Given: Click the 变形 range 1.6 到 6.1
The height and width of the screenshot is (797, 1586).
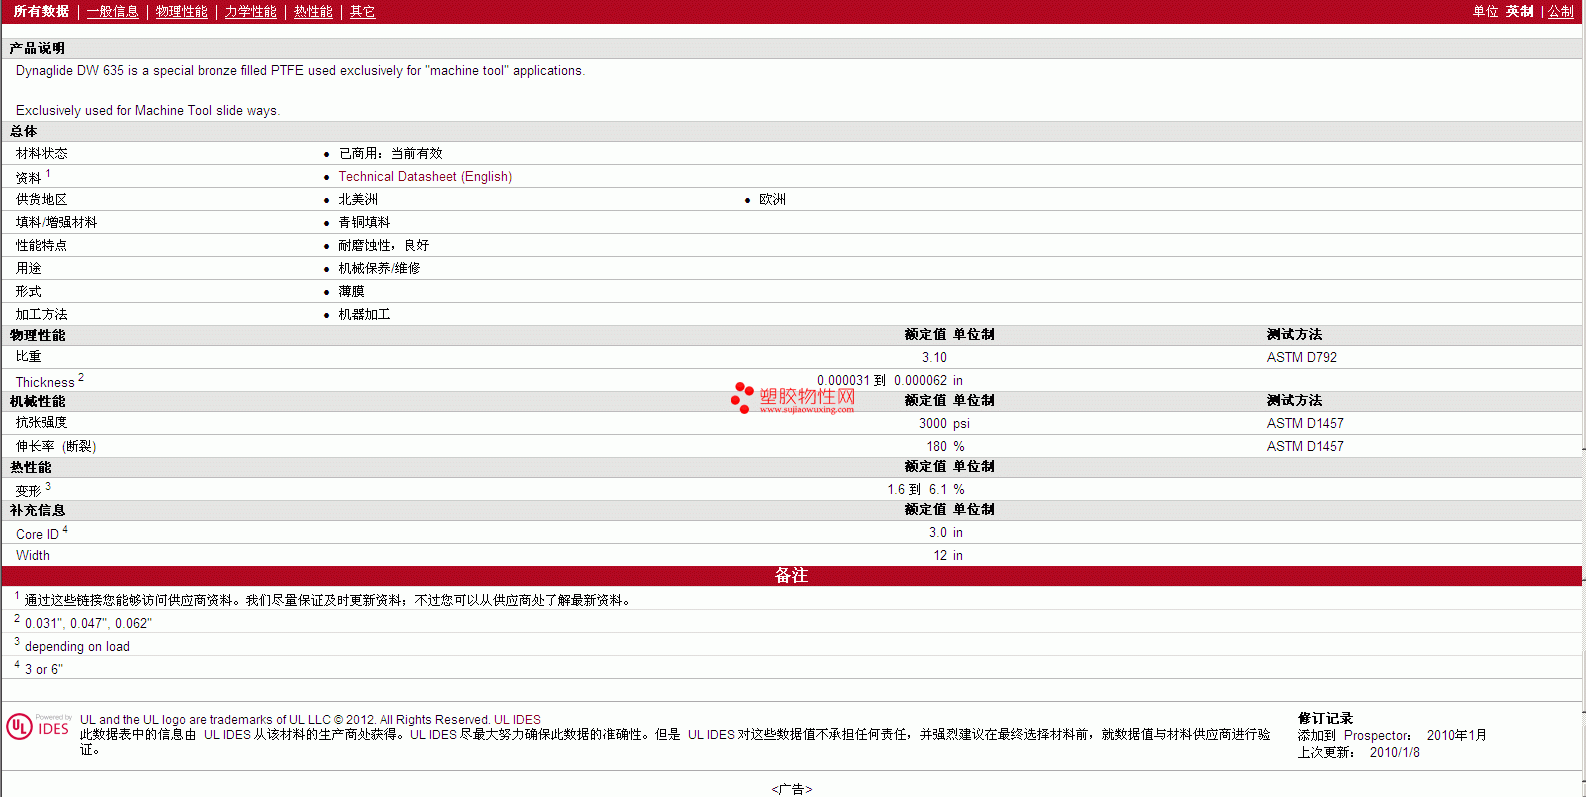Looking at the screenshot, I should [917, 489].
